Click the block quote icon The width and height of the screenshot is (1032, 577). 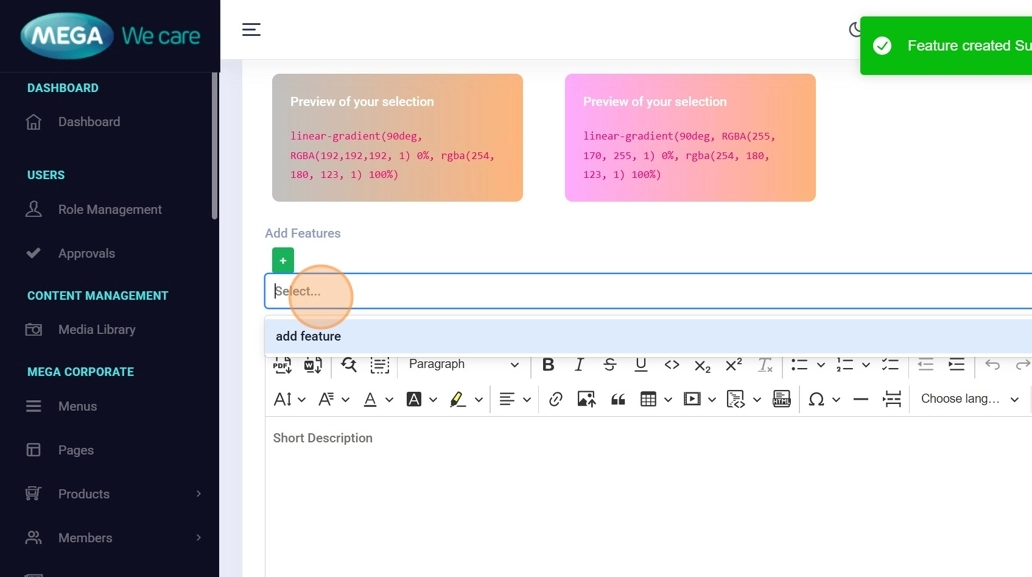point(618,399)
